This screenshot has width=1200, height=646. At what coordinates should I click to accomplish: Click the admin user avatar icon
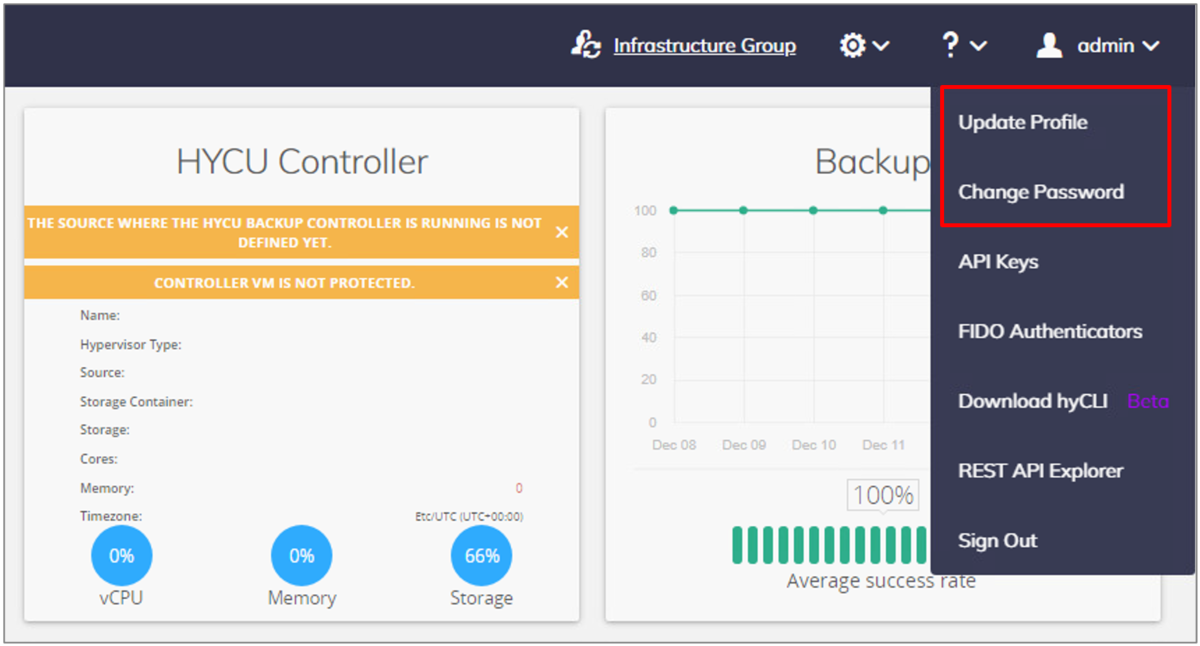click(x=1049, y=45)
